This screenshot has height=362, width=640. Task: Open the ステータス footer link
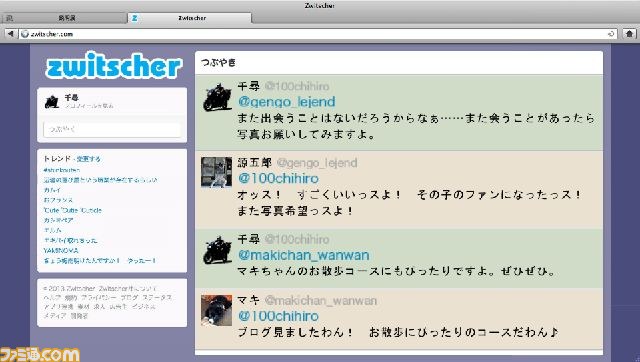point(157,298)
